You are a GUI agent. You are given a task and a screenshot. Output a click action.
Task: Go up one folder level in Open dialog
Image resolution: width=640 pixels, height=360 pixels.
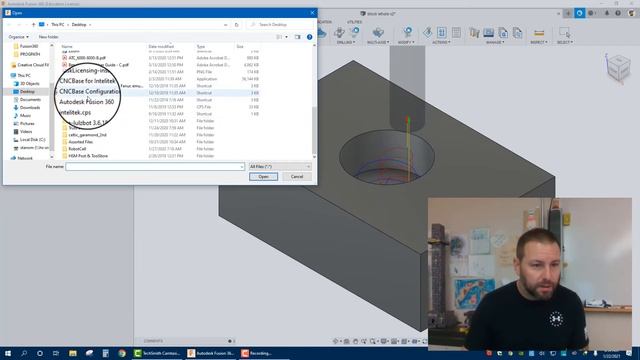point(33,25)
